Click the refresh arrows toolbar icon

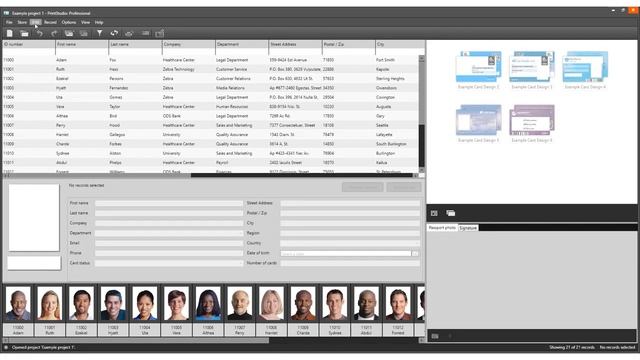[x=114, y=33]
